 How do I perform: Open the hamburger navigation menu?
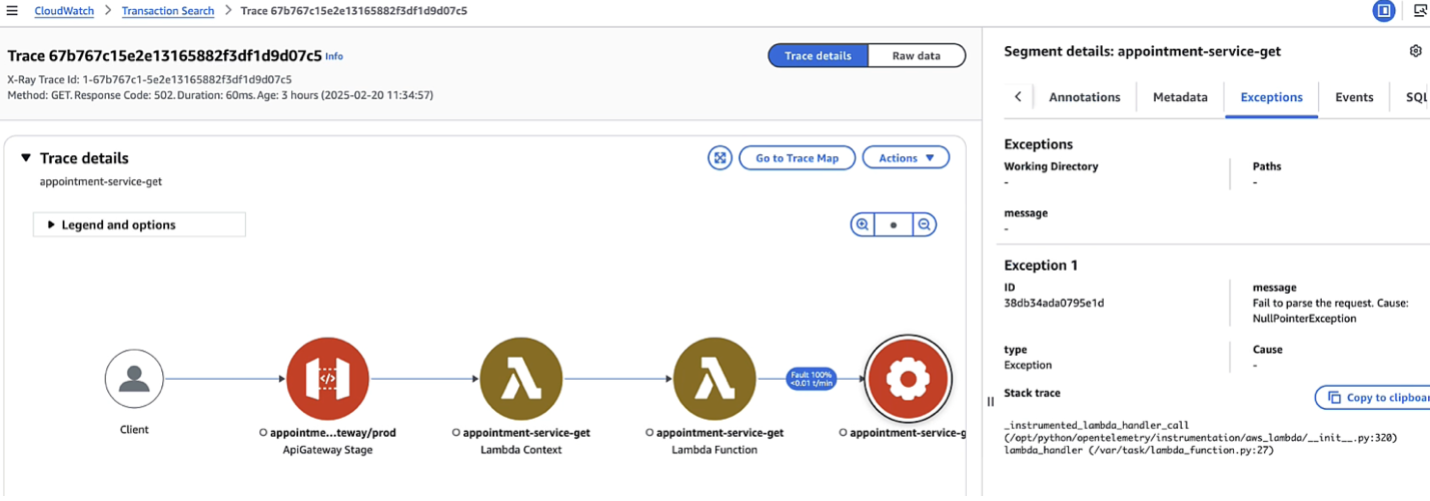click(x=12, y=11)
